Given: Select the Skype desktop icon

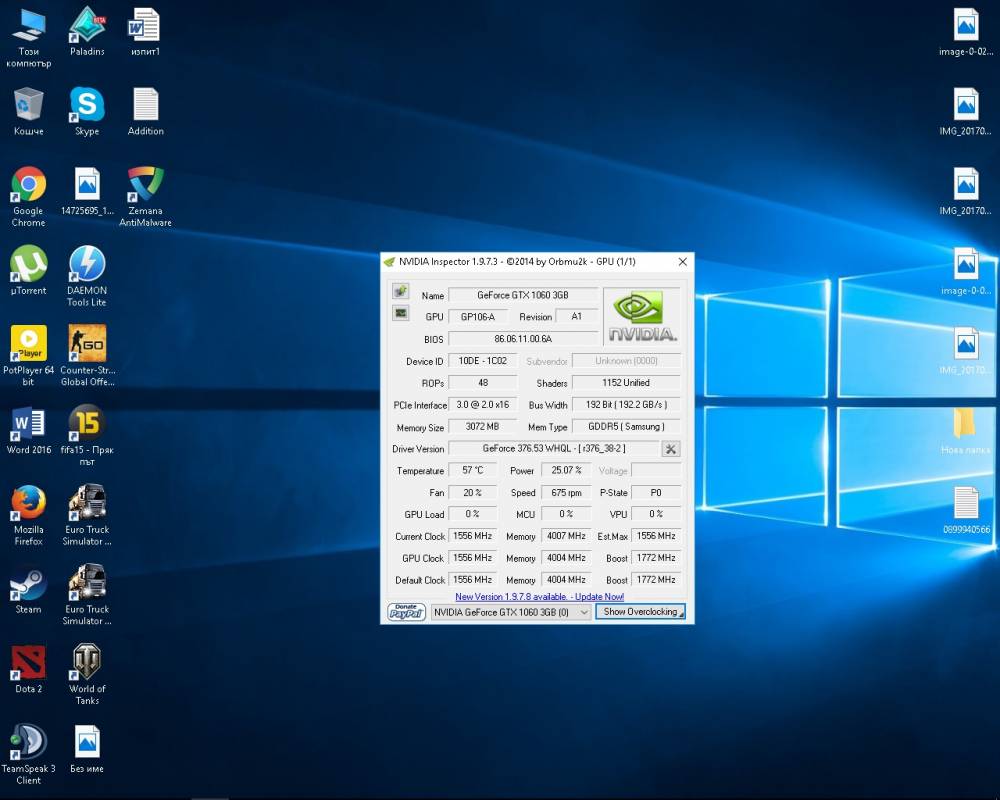Looking at the screenshot, I should 87,112.
